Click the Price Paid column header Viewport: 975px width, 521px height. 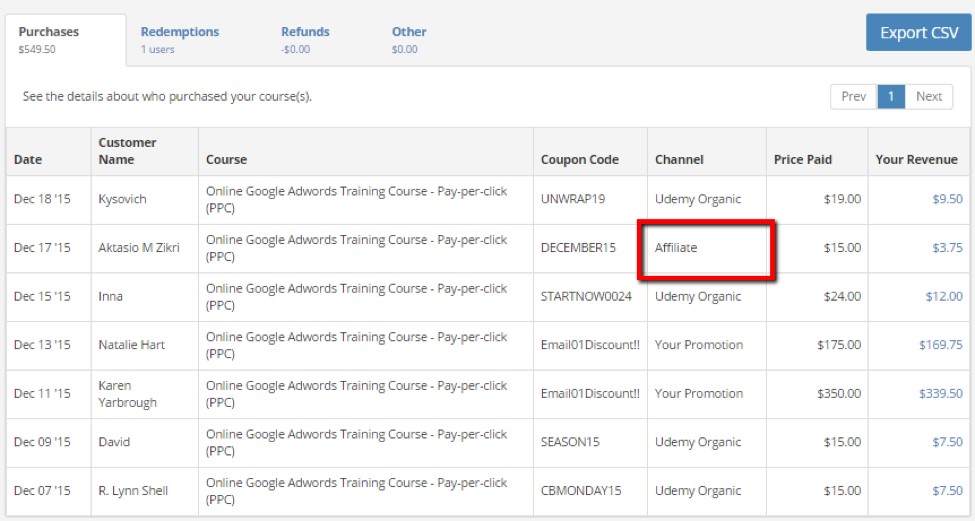pyautogui.click(x=802, y=160)
